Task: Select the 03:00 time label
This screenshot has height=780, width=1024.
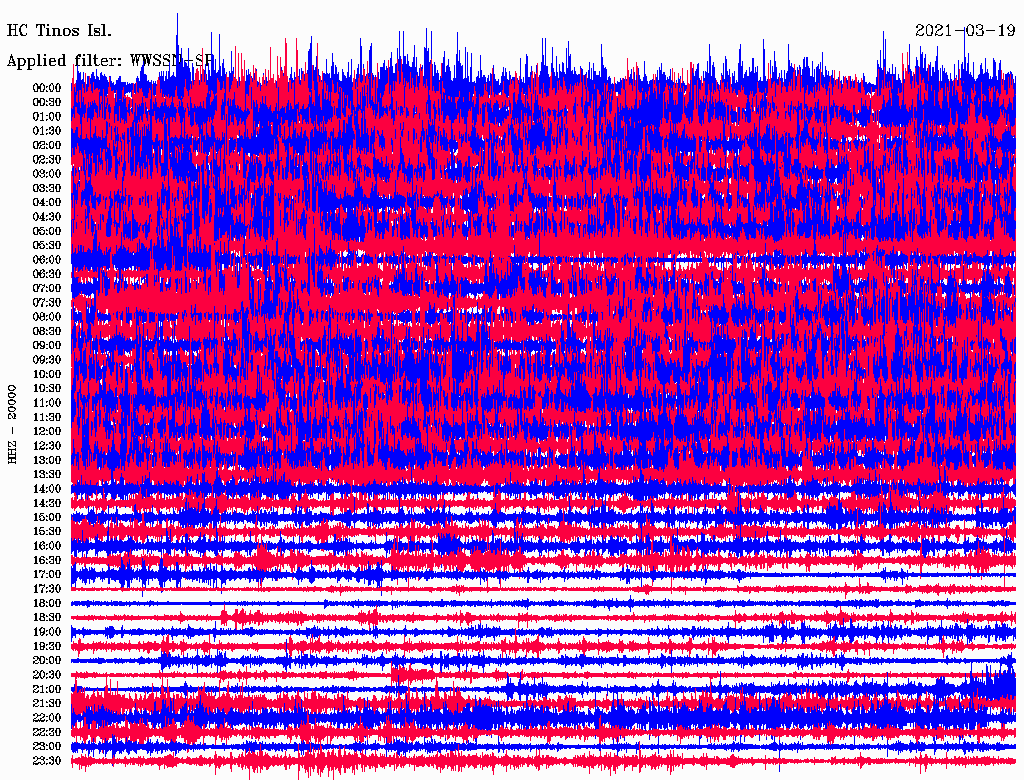Action: point(47,174)
